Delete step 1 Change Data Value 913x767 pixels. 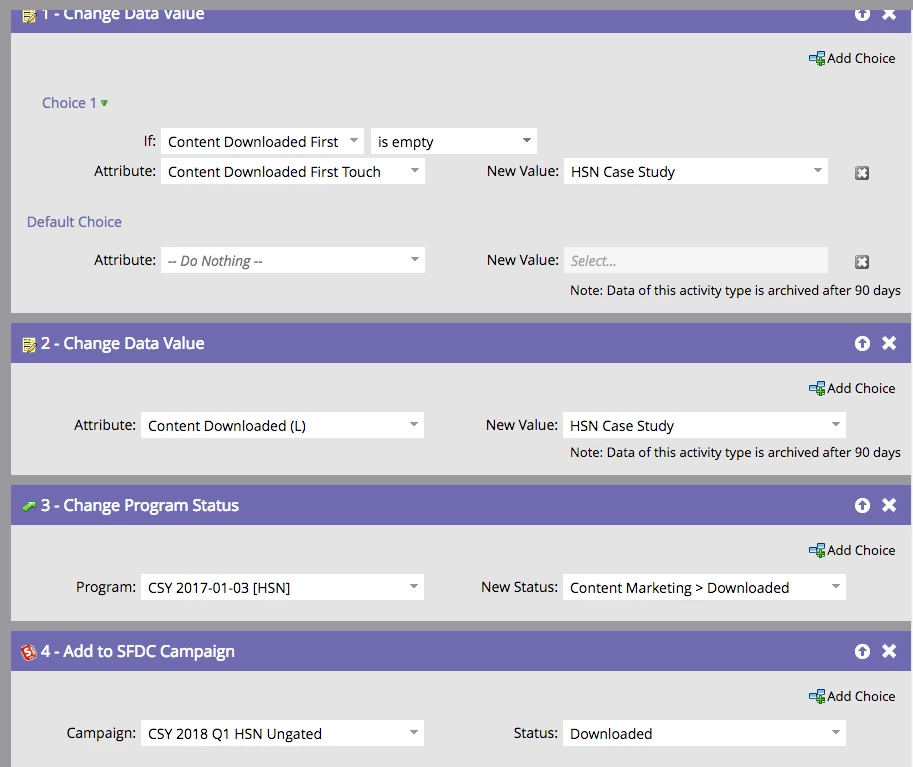point(889,14)
